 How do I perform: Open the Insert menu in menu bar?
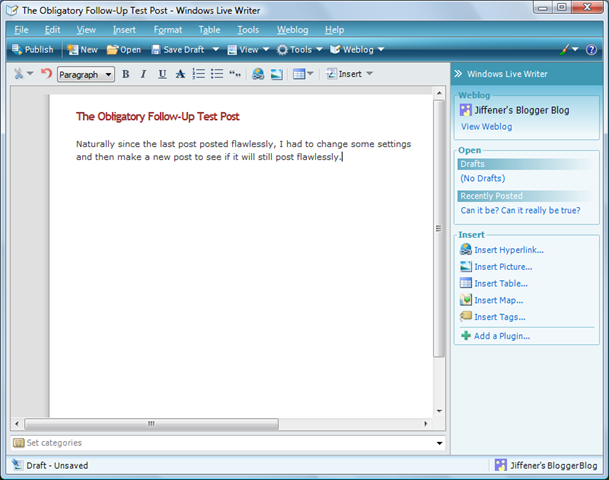tap(124, 30)
